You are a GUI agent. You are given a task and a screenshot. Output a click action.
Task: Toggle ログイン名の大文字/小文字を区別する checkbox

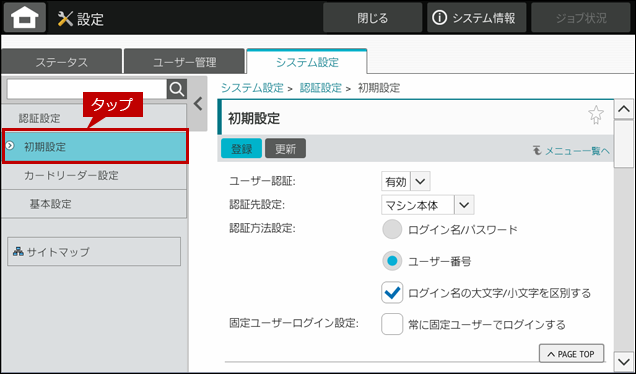coord(392,292)
